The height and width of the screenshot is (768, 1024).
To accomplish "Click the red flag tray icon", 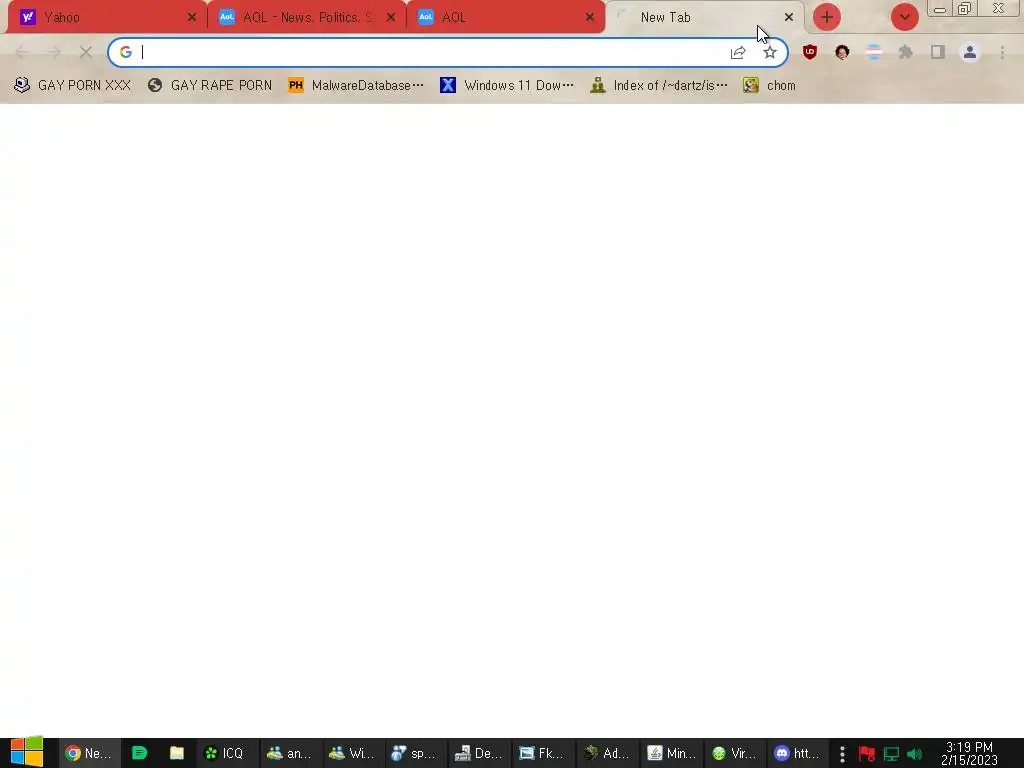I will tap(867, 754).
